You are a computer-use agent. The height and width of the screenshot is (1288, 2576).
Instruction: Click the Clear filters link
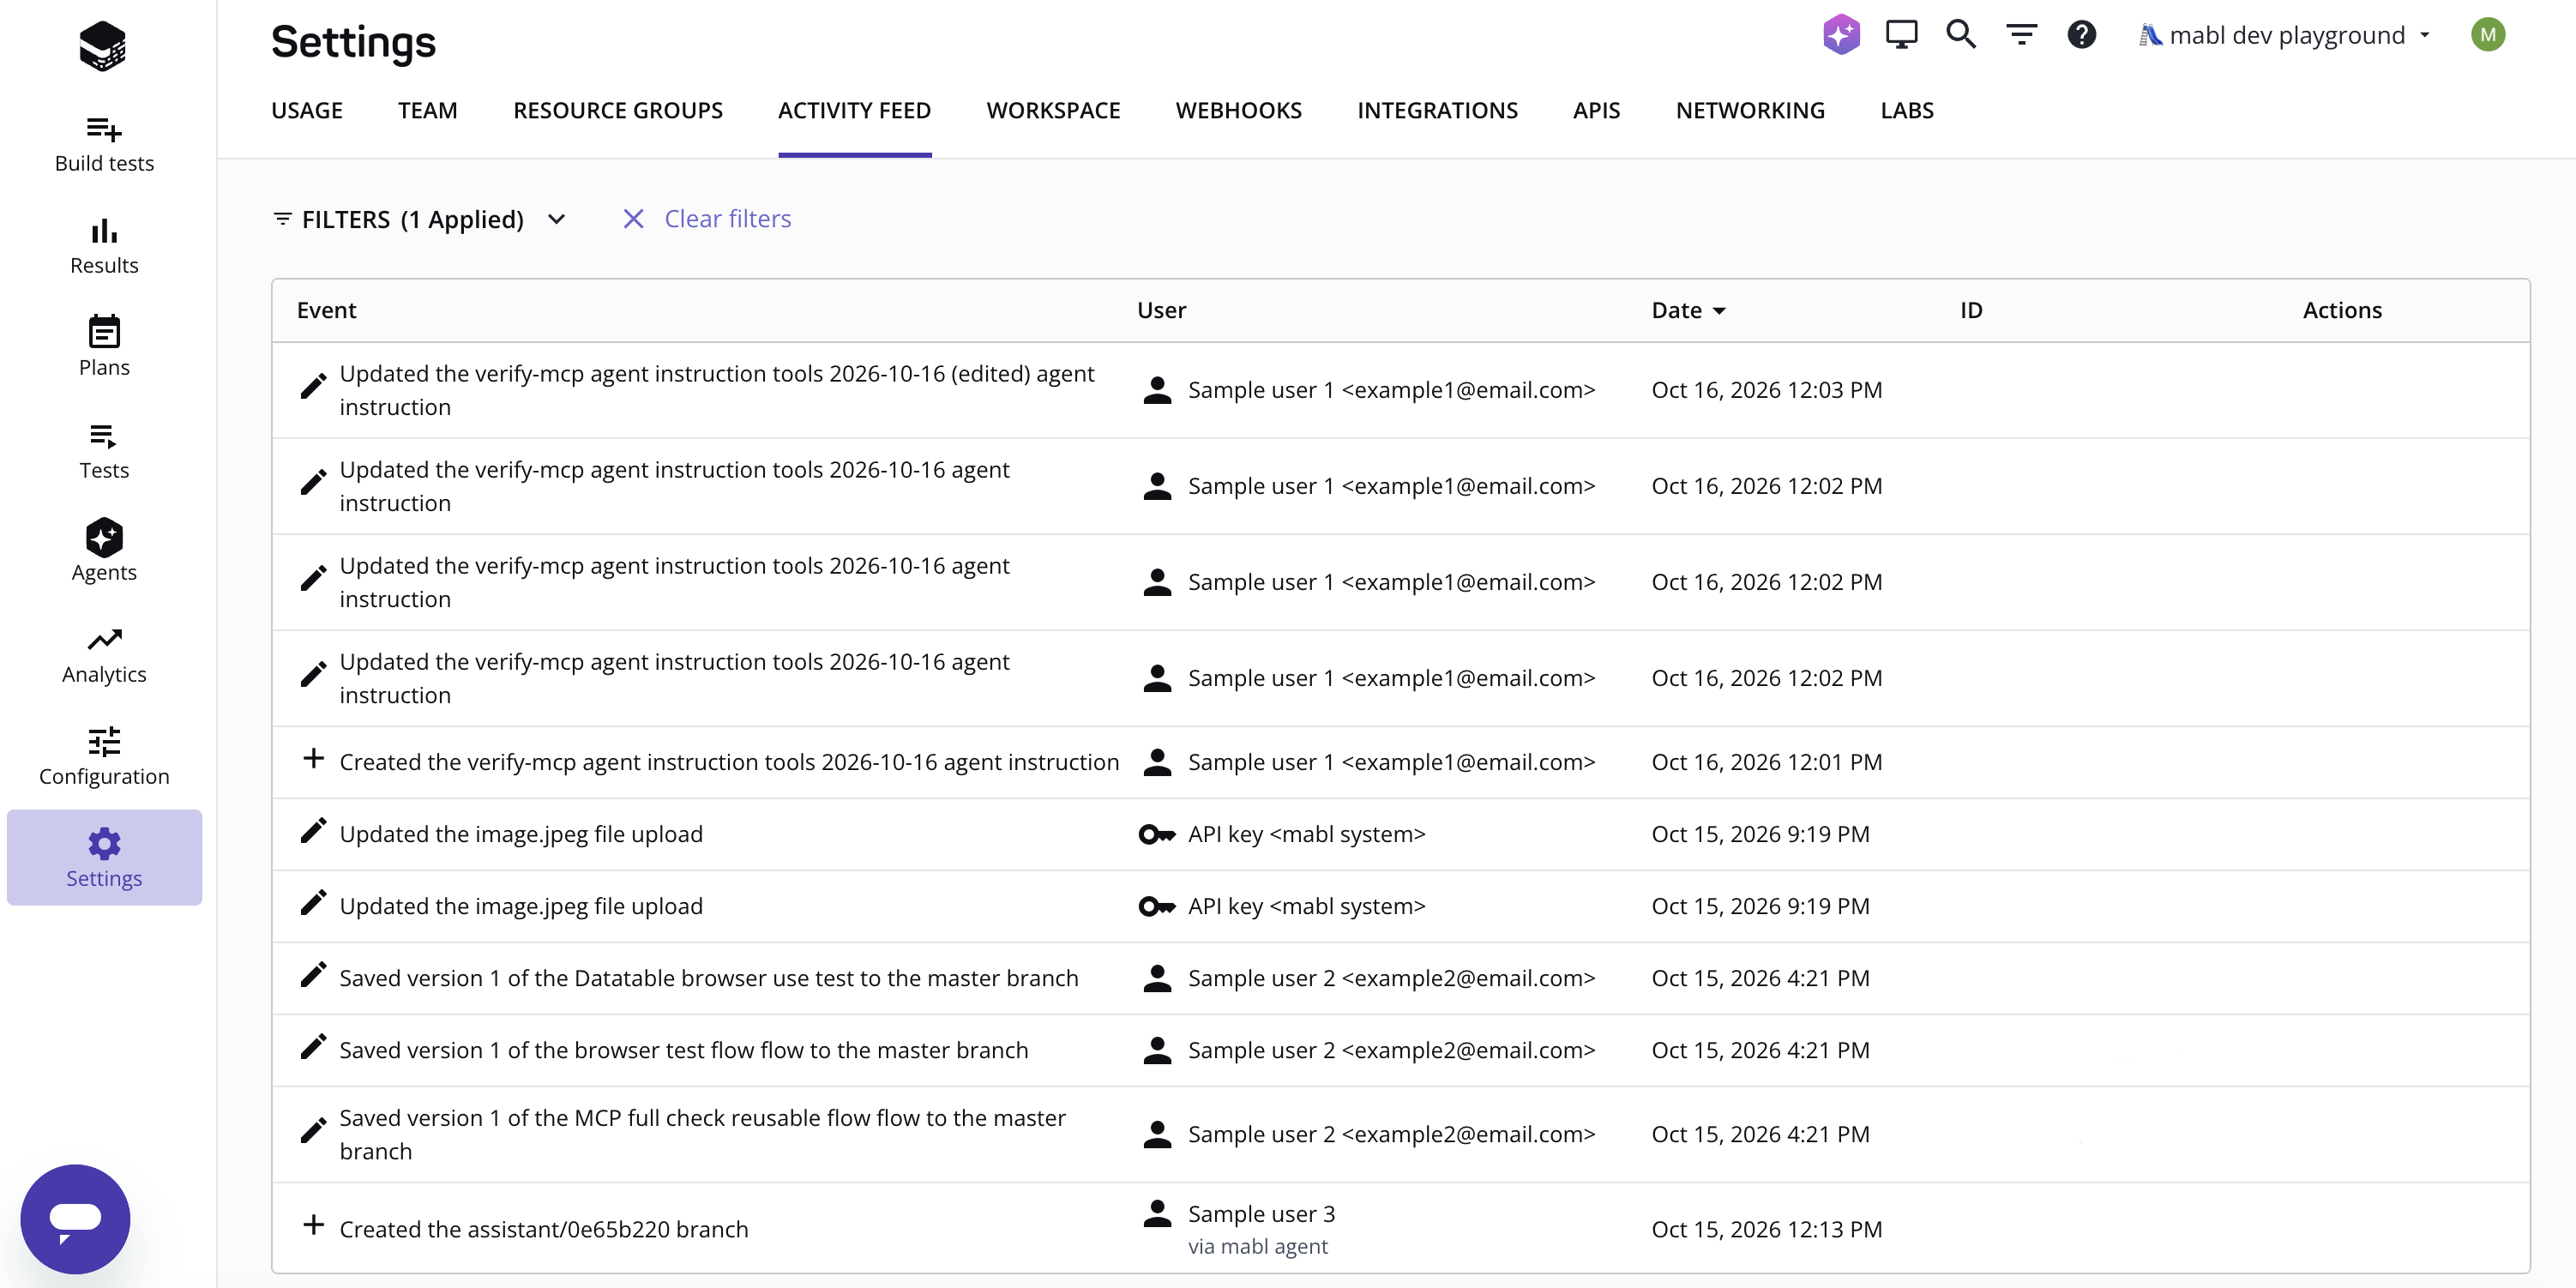707,219
